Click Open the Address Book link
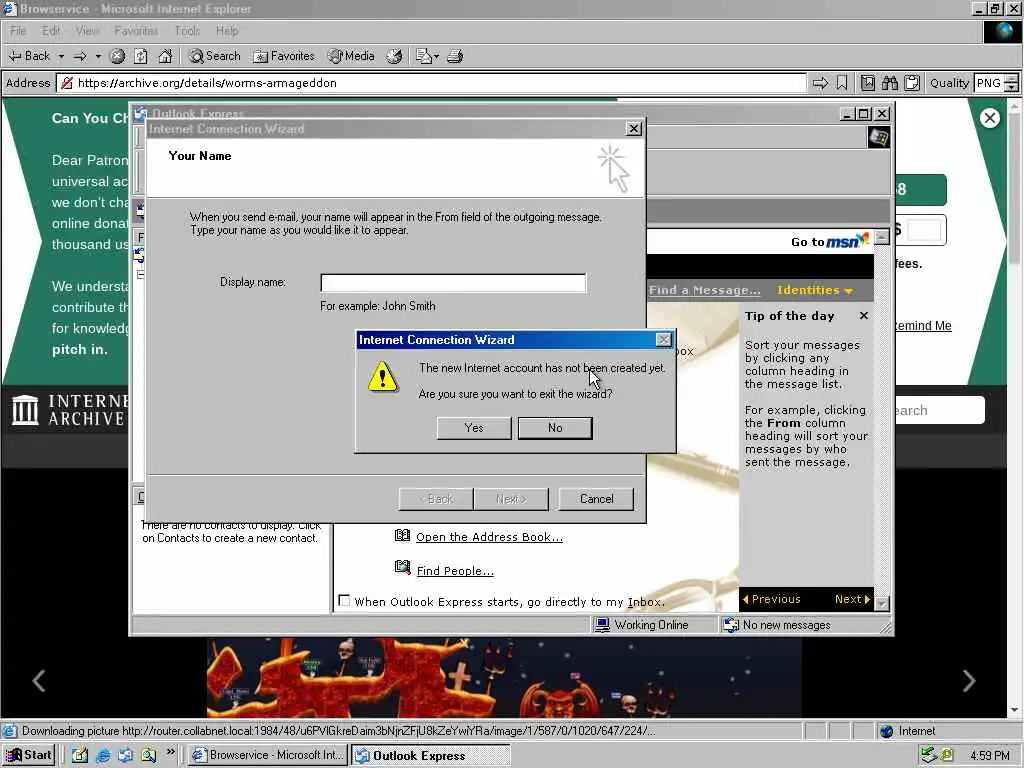This screenshot has width=1024, height=768. pyautogui.click(x=489, y=537)
